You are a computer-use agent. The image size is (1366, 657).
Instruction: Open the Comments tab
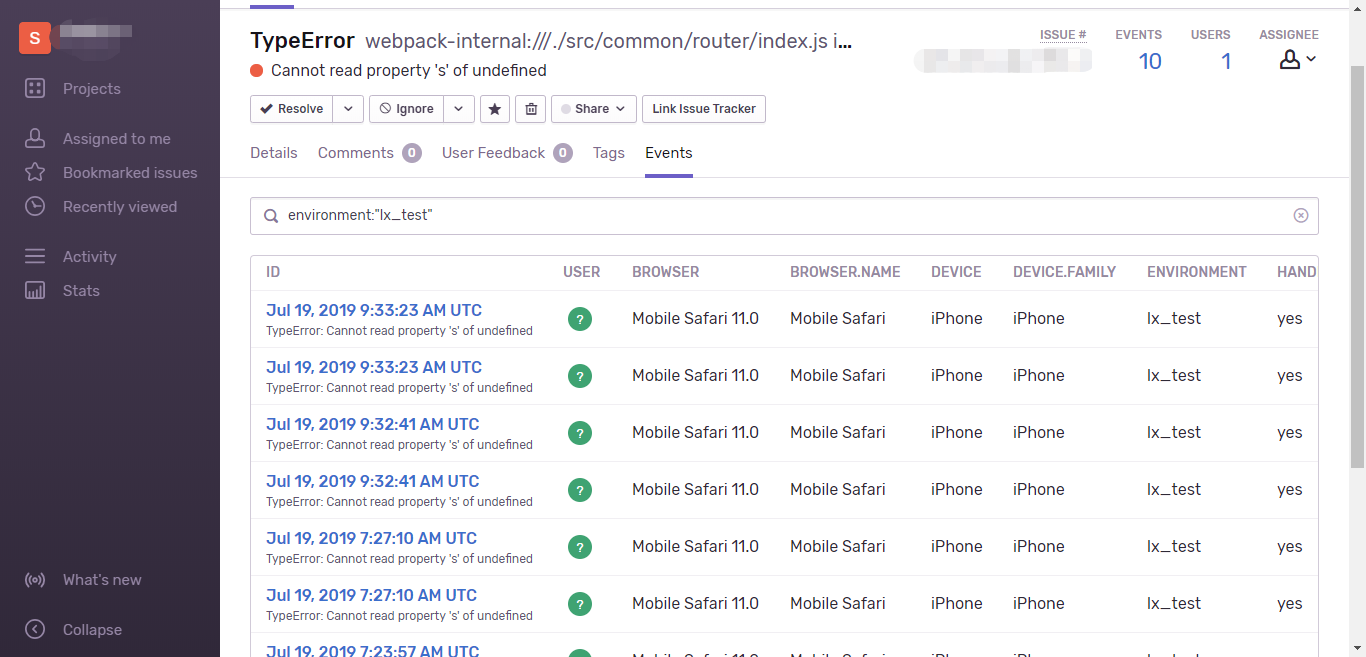click(x=356, y=153)
